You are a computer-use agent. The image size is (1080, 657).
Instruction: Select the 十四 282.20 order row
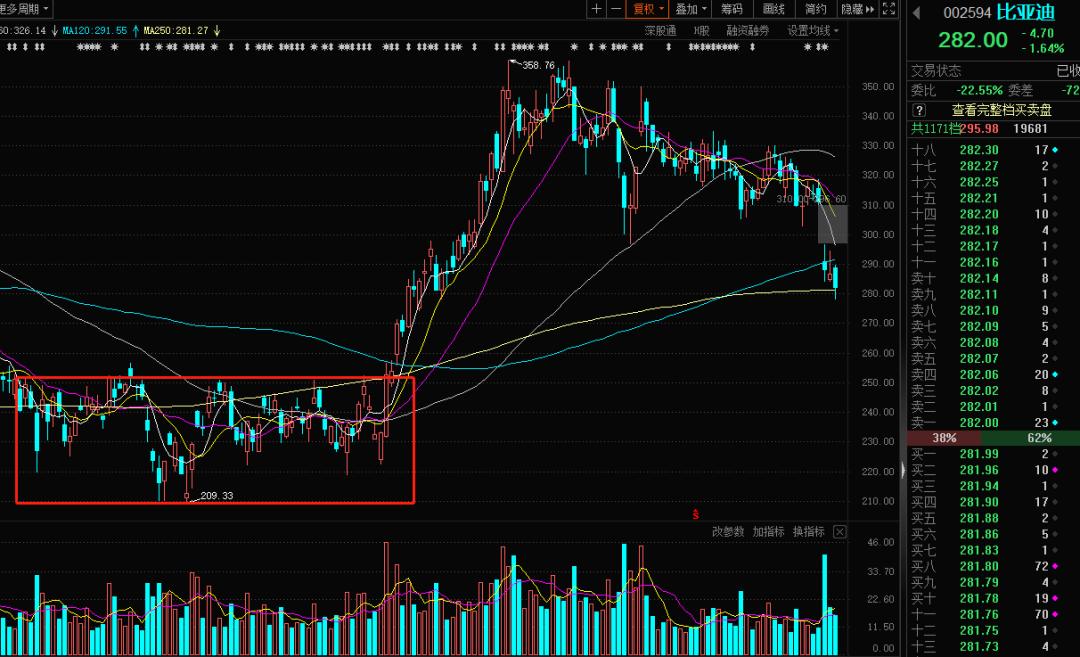click(993, 214)
